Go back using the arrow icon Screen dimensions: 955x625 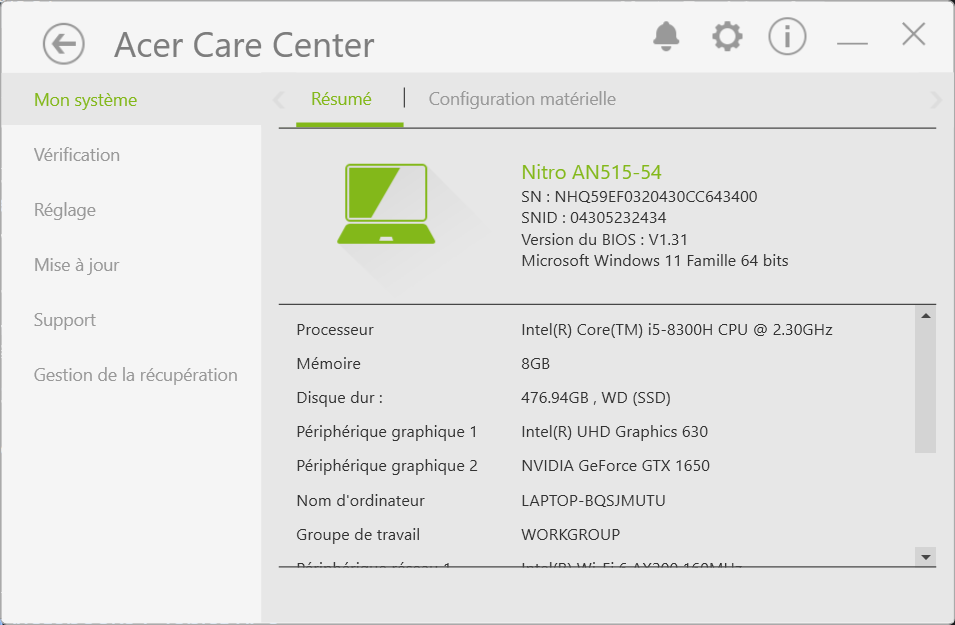[63, 44]
